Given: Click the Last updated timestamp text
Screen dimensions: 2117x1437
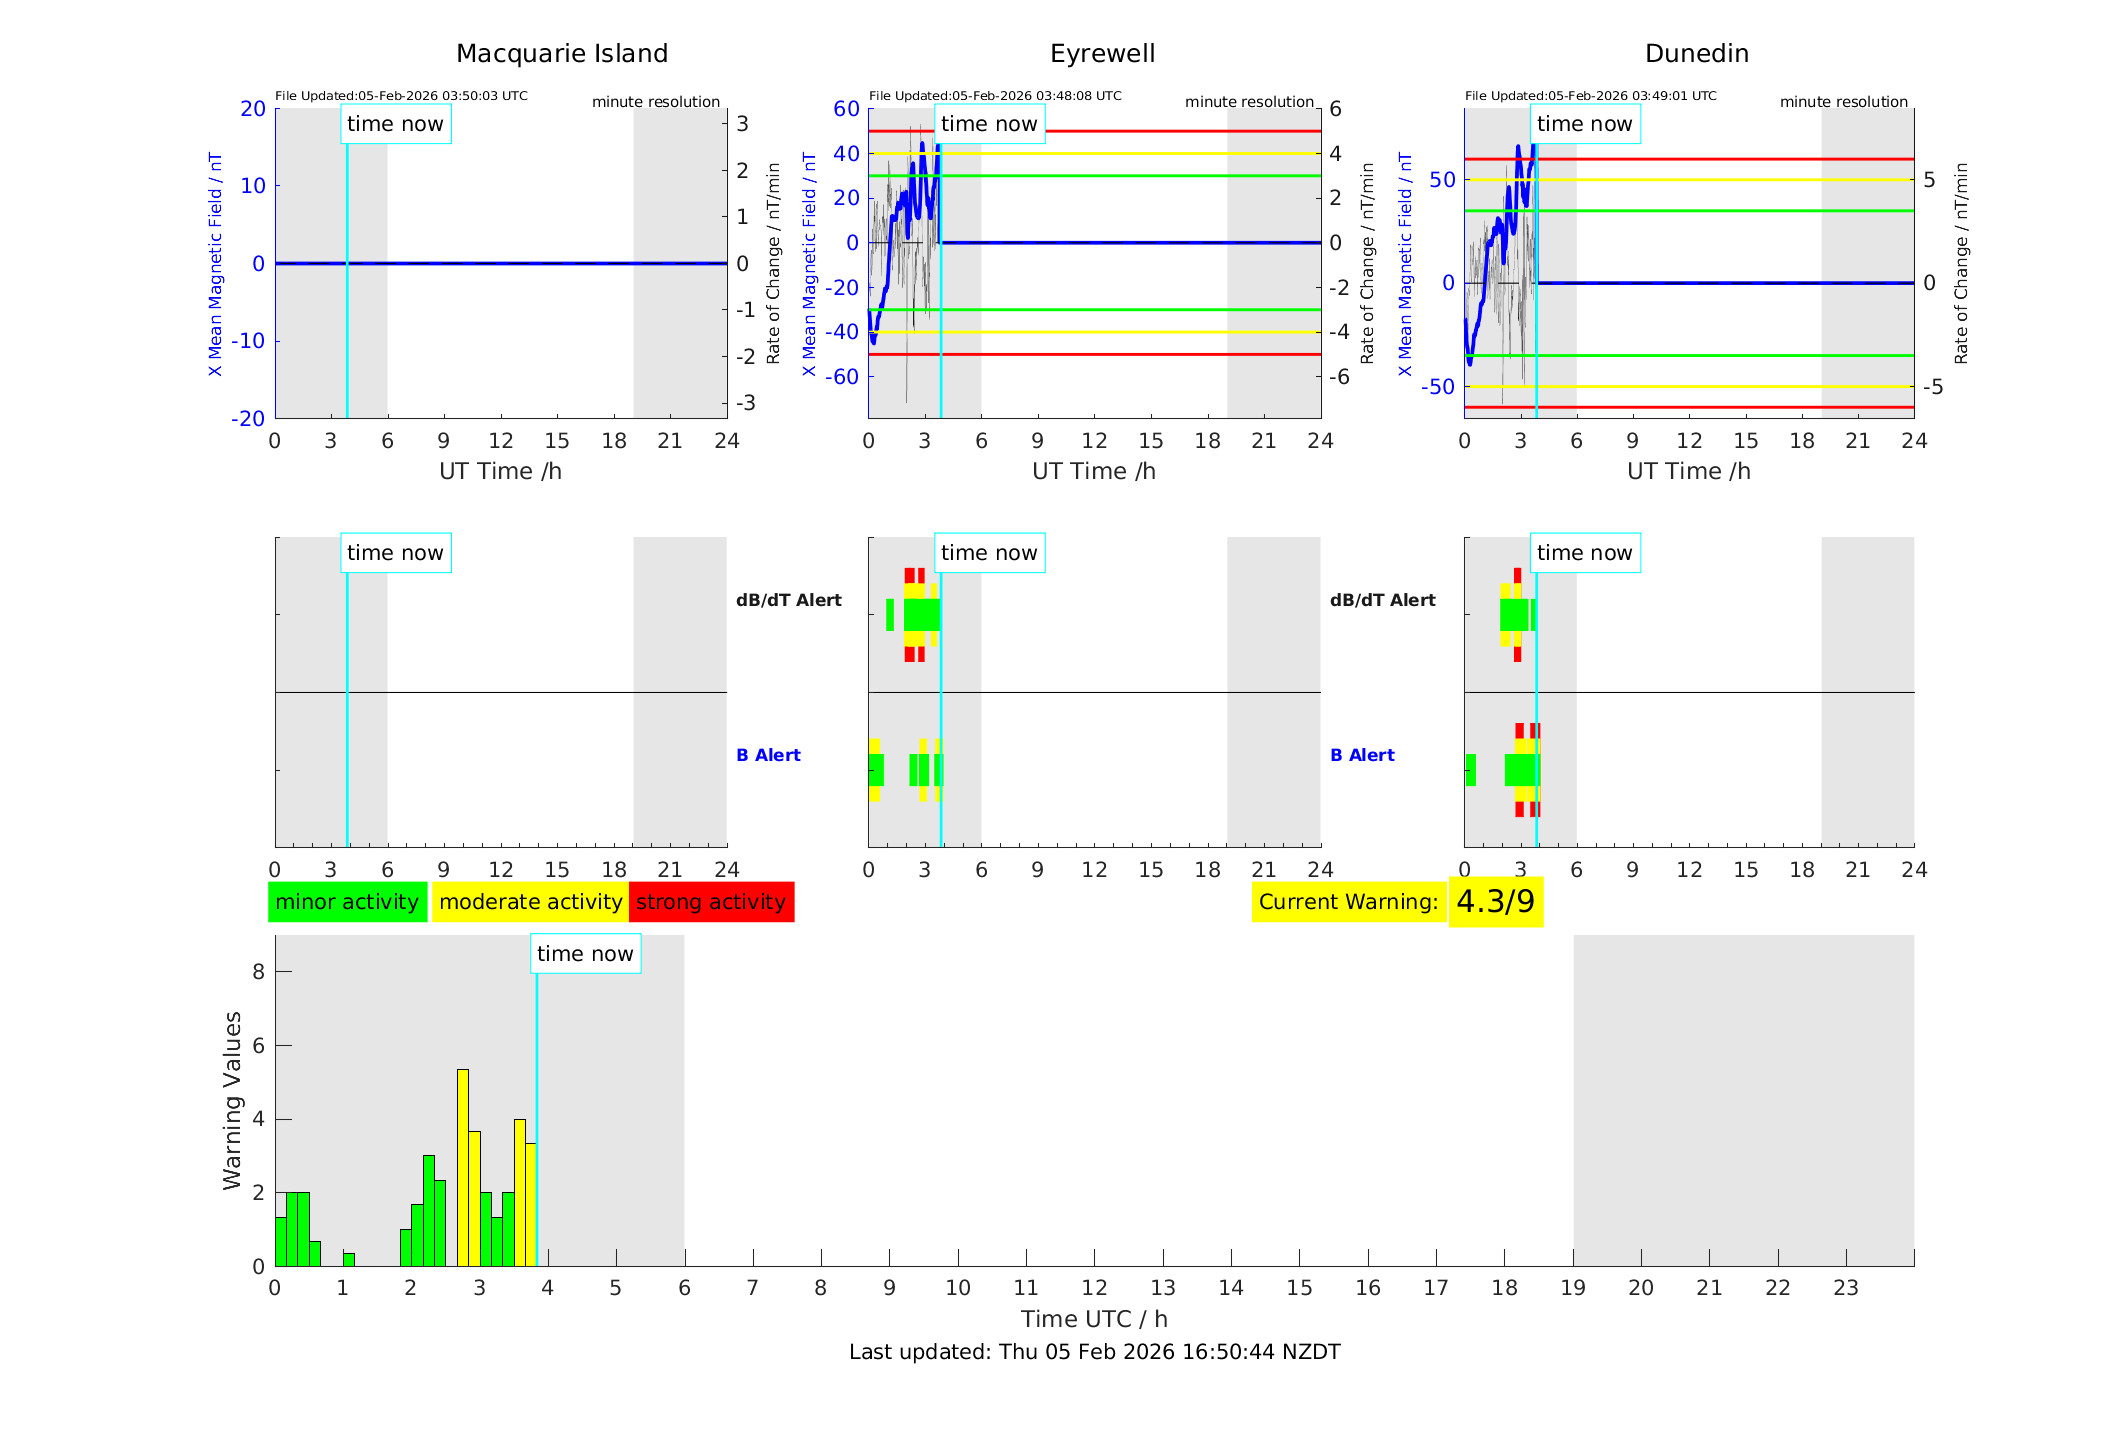Looking at the screenshot, I should click(1094, 1352).
